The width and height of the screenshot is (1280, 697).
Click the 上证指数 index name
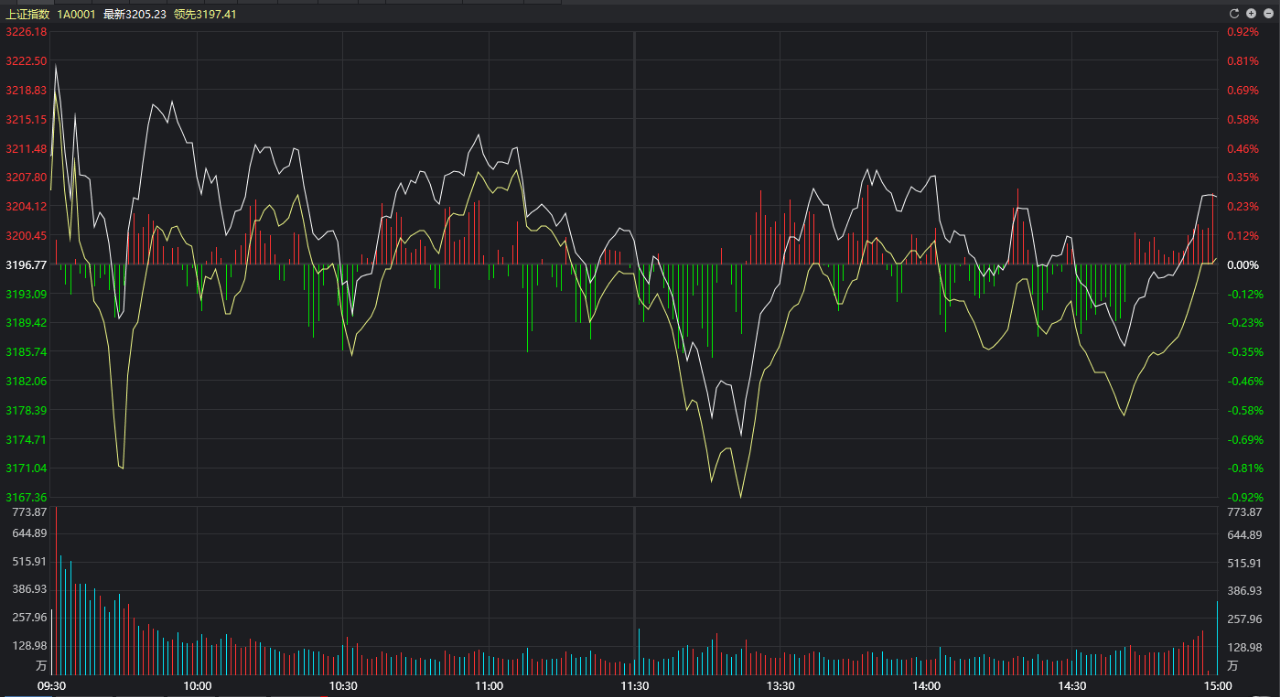point(27,14)
